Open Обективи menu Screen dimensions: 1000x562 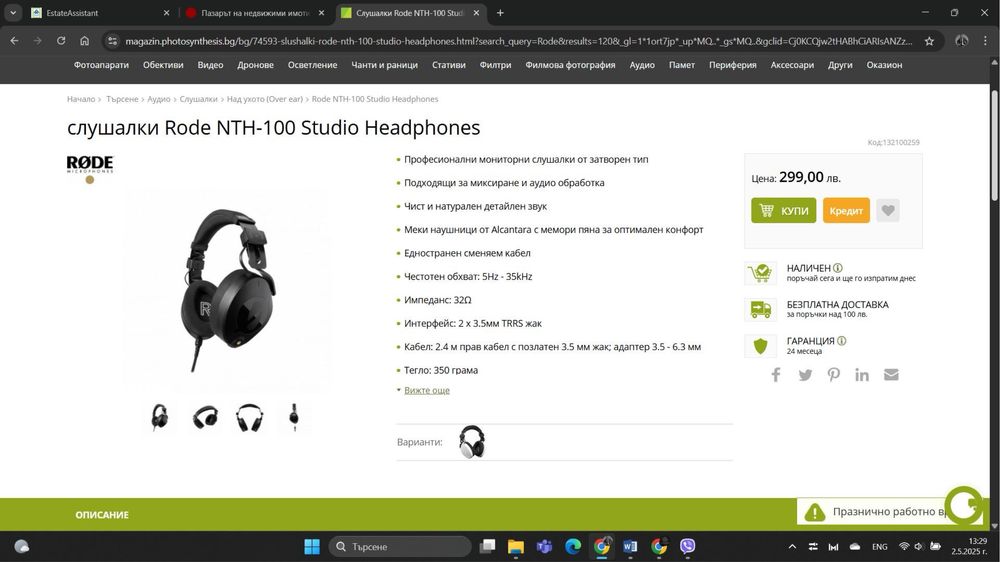pos(163,65)
